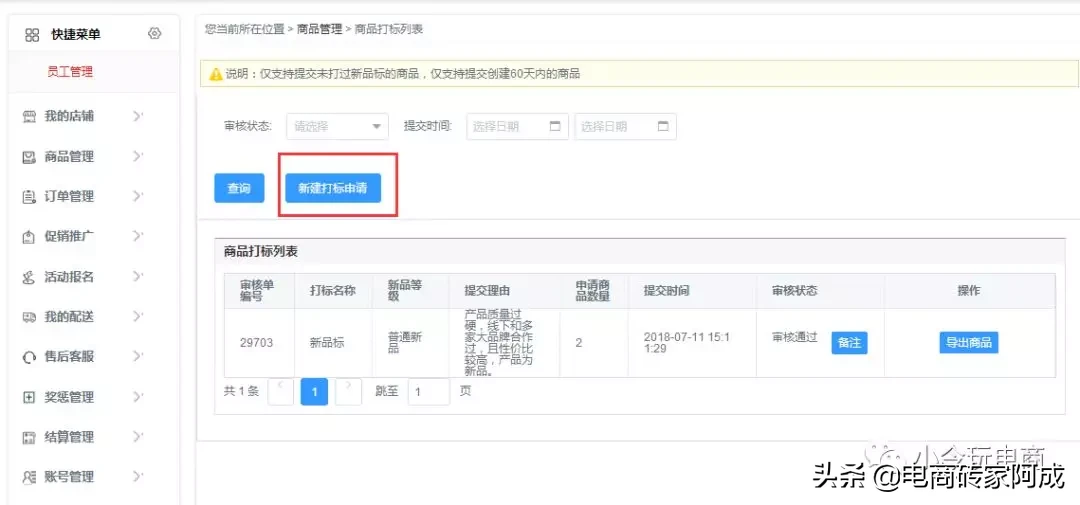
Task: Go to previous page arrow
Action: click(x=280, y=391)
